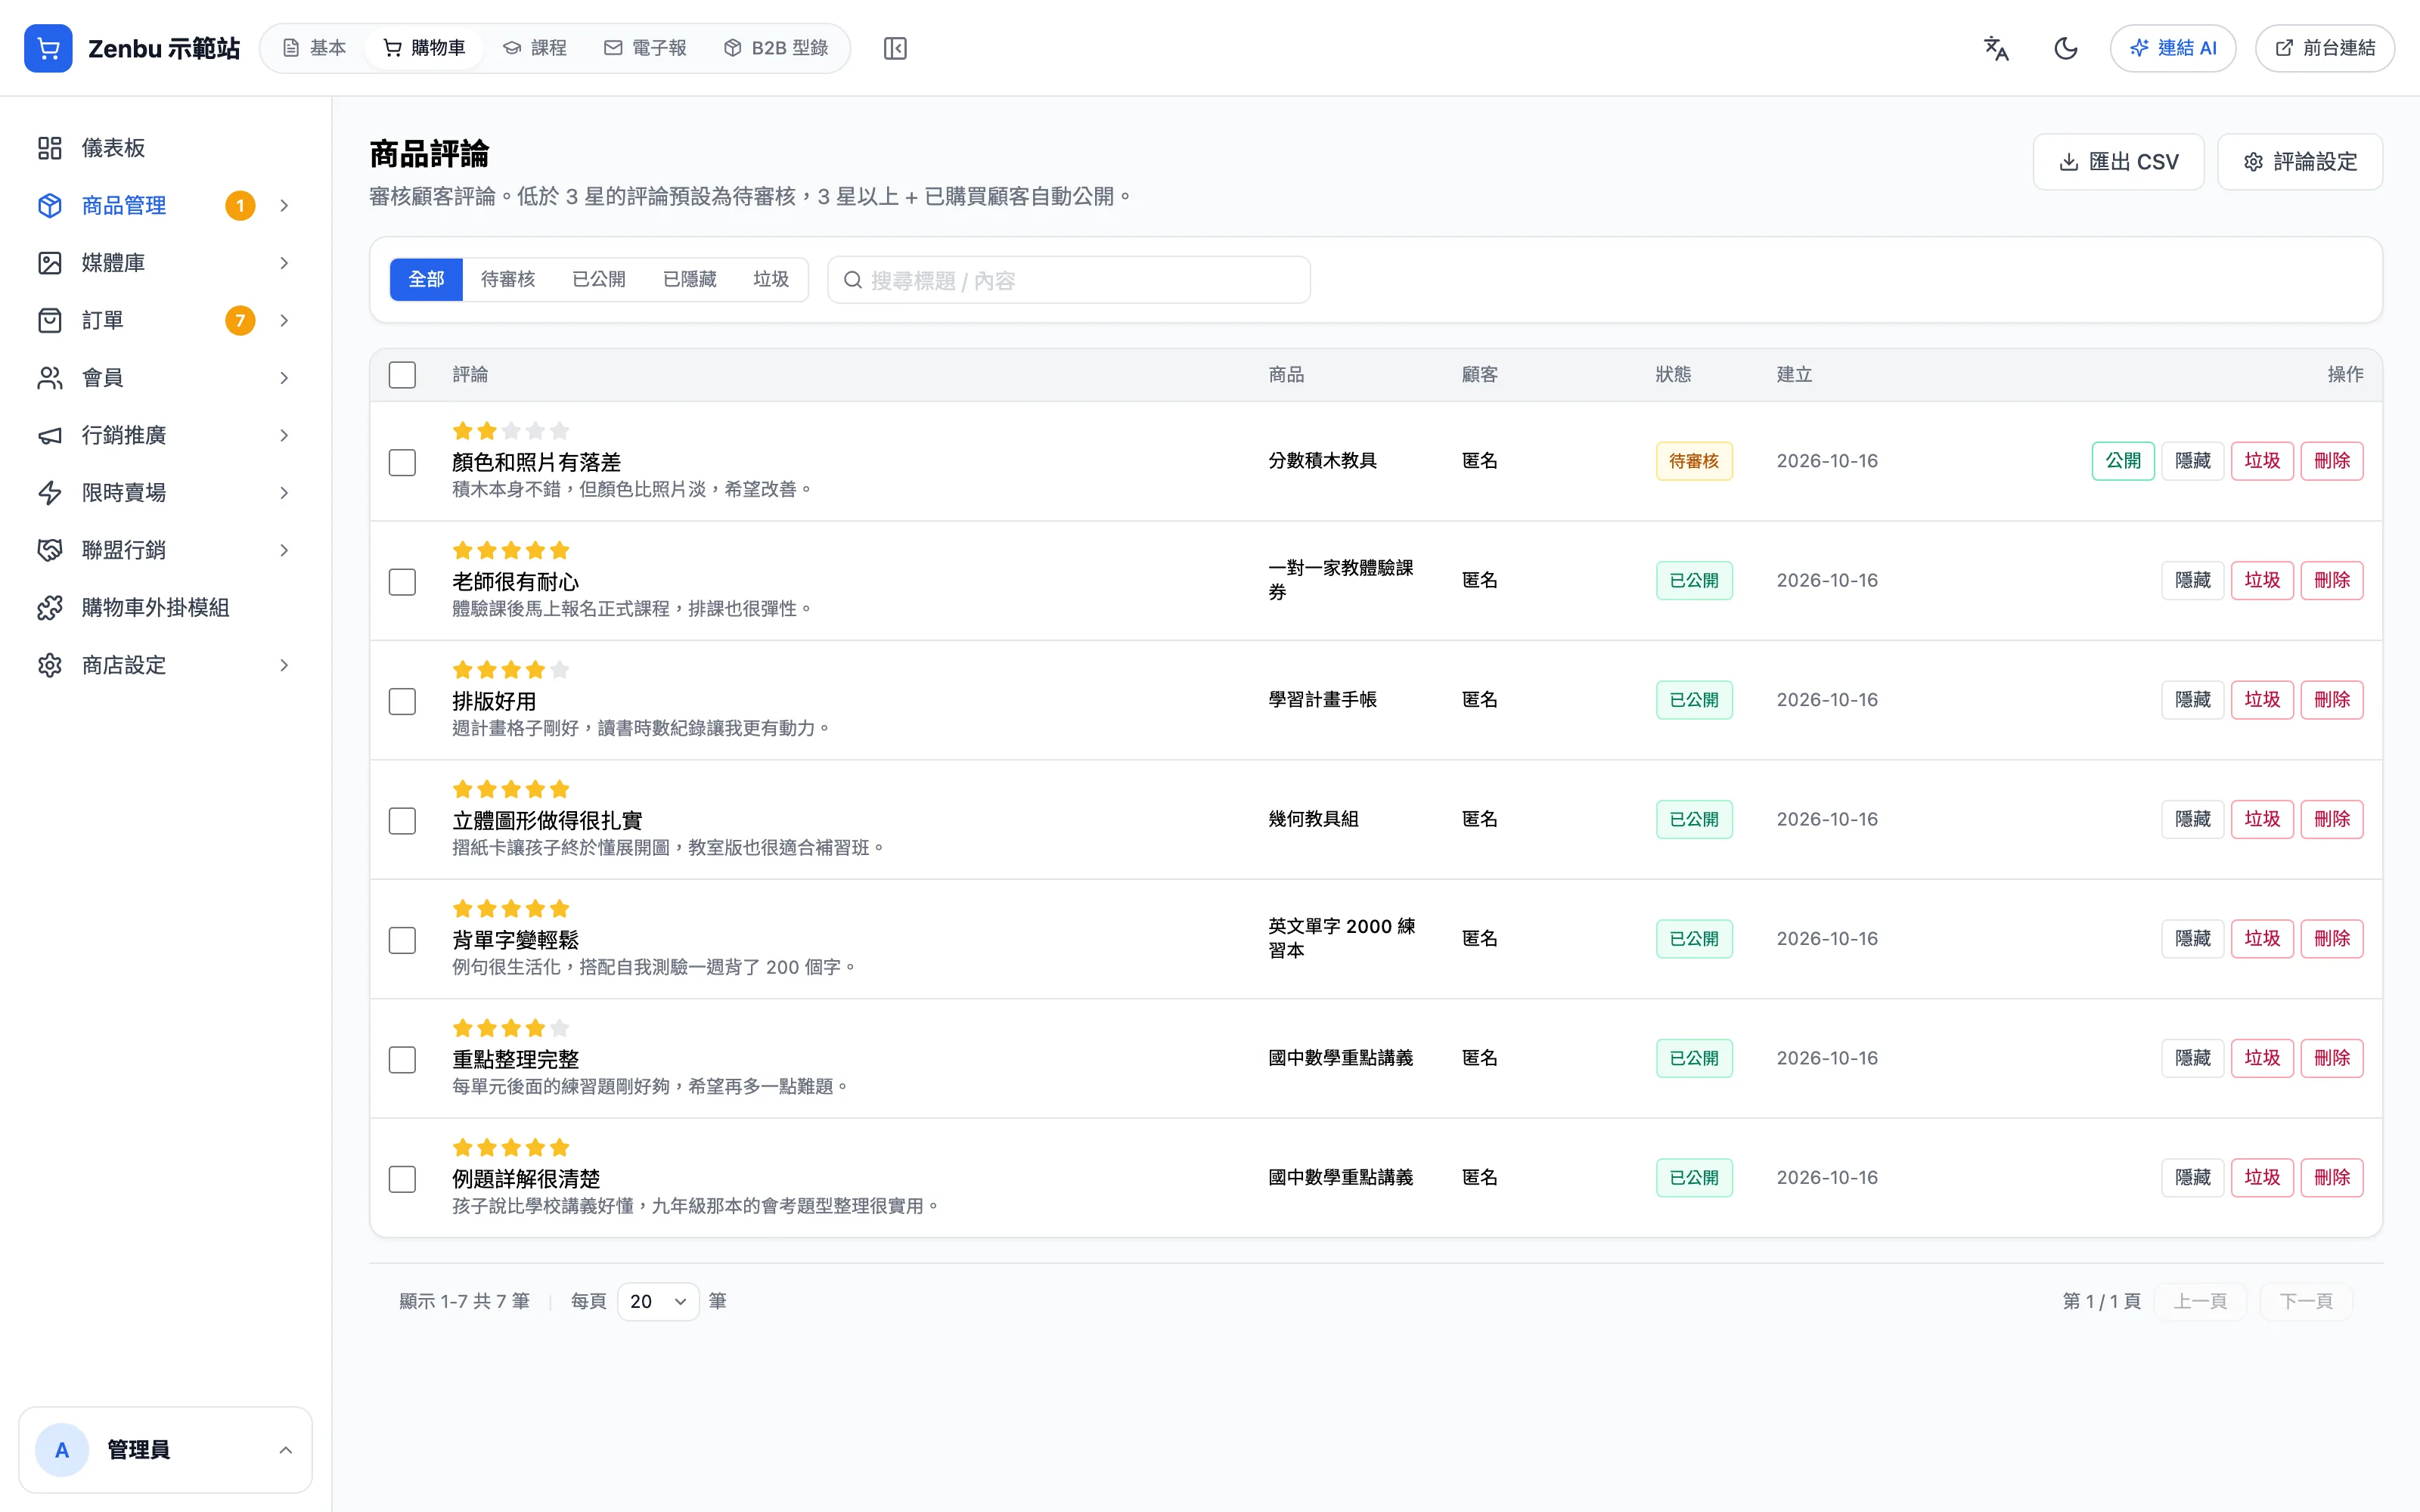Open the B2B 型錄 top navigation tab
The height and width of the screenshot is (1512, 2420).
776,48
